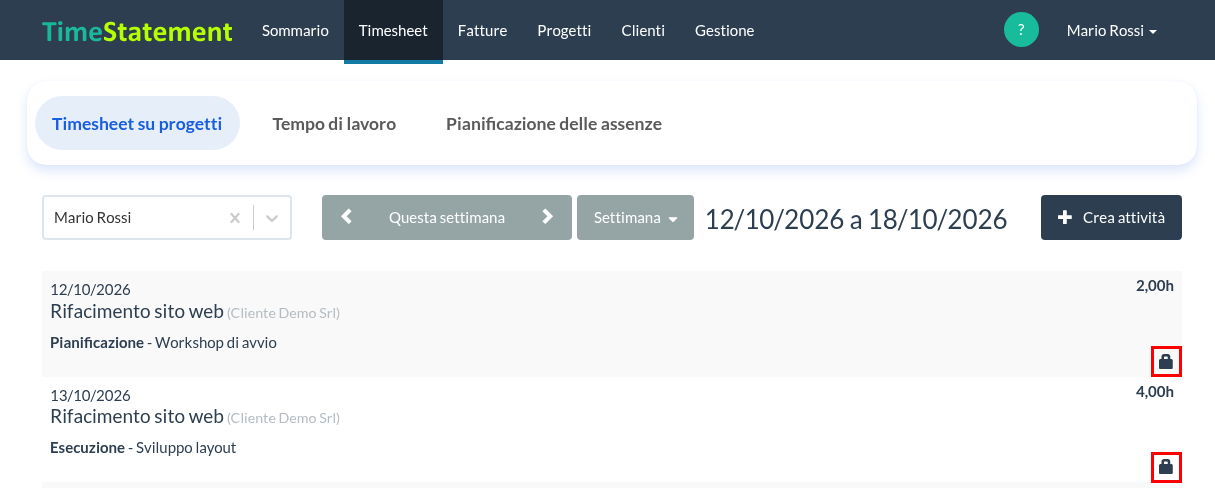Click 12/10/2026 Rifacimento sito web project title

[137, 311]
